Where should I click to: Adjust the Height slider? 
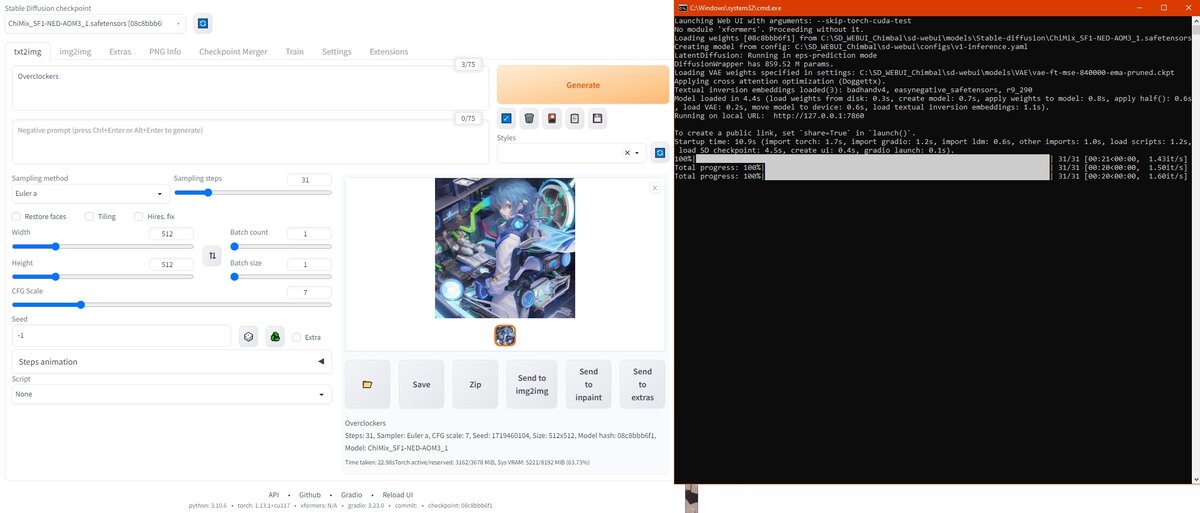103,277
